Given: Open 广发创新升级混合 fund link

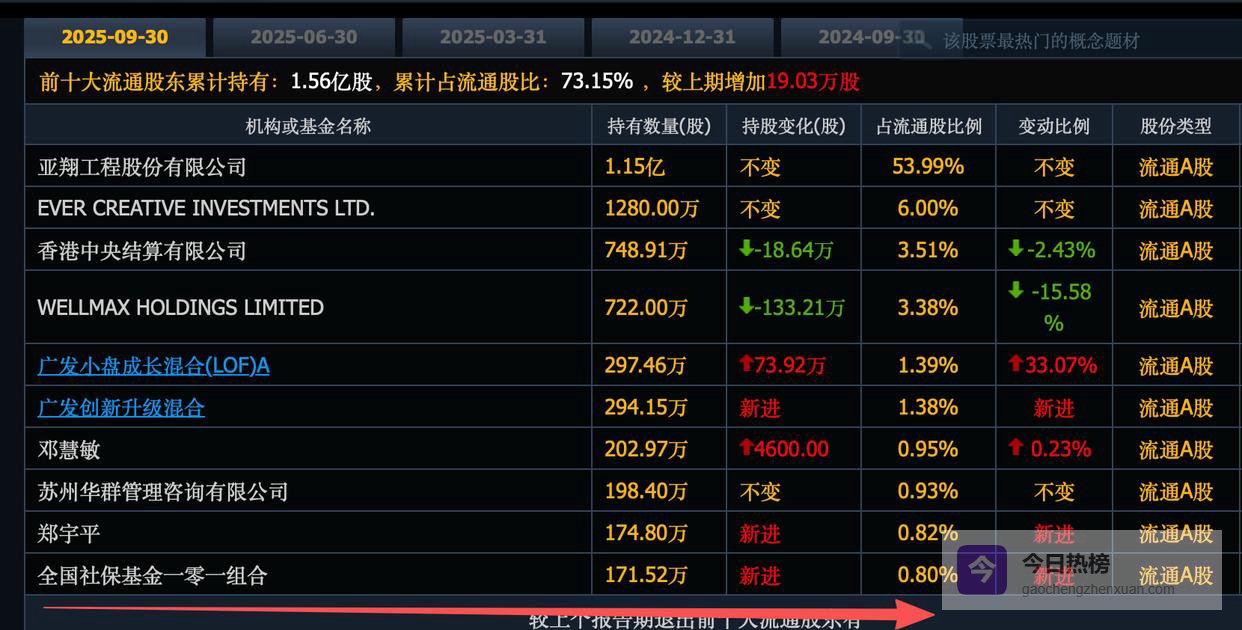Looking at the screenshot, I should tap(121, 408).
